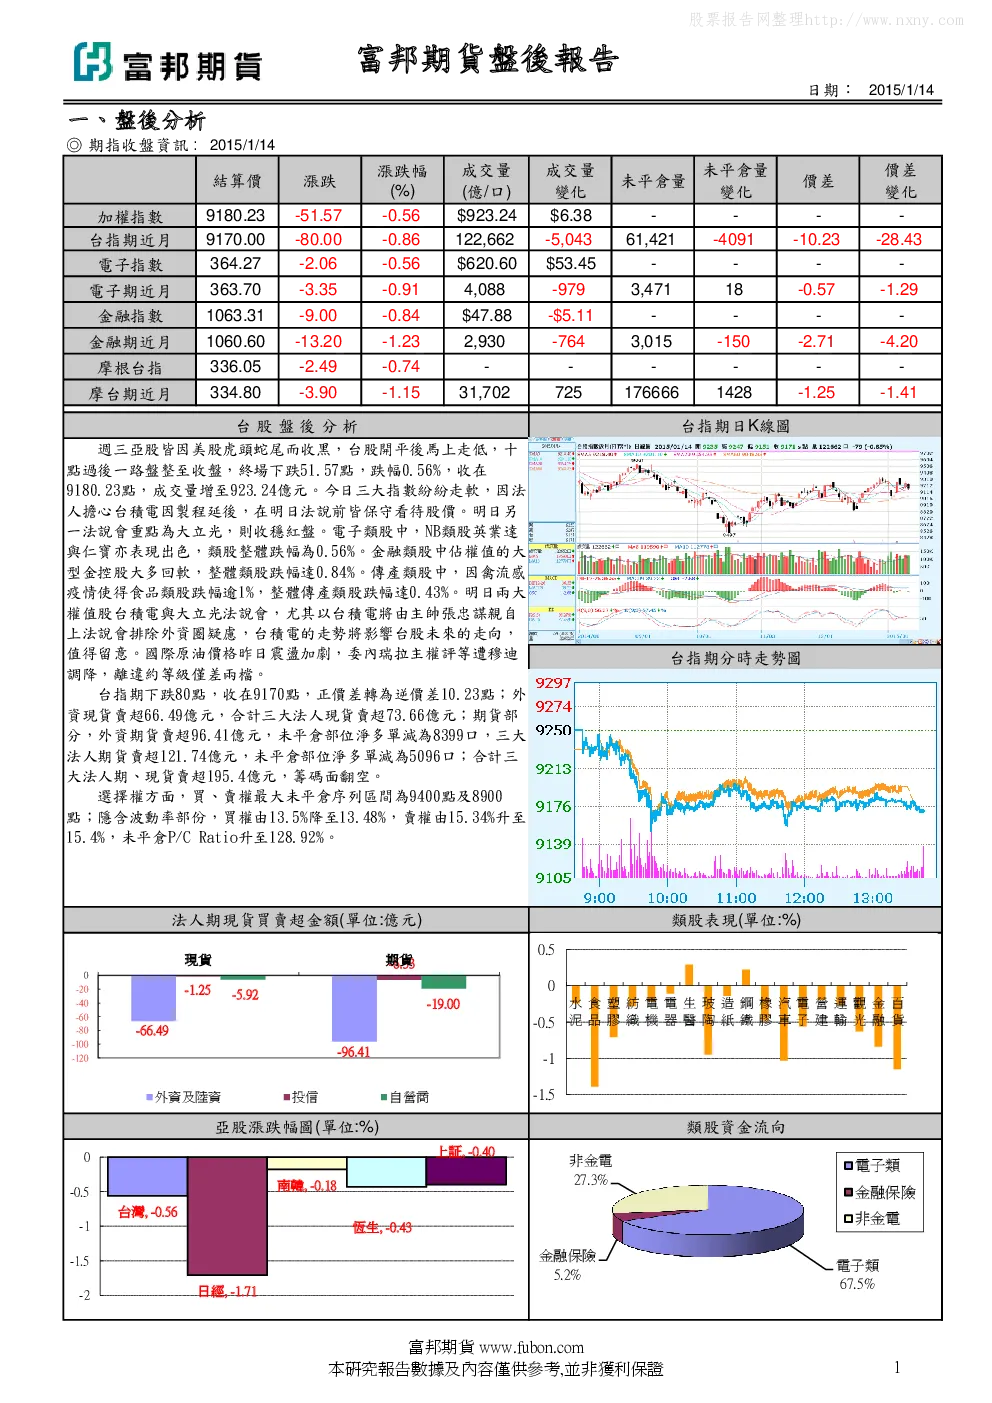This screenshot has width=992, height=1403.
Task: Click the cell value 363.70
Action: tap(236, 289)
